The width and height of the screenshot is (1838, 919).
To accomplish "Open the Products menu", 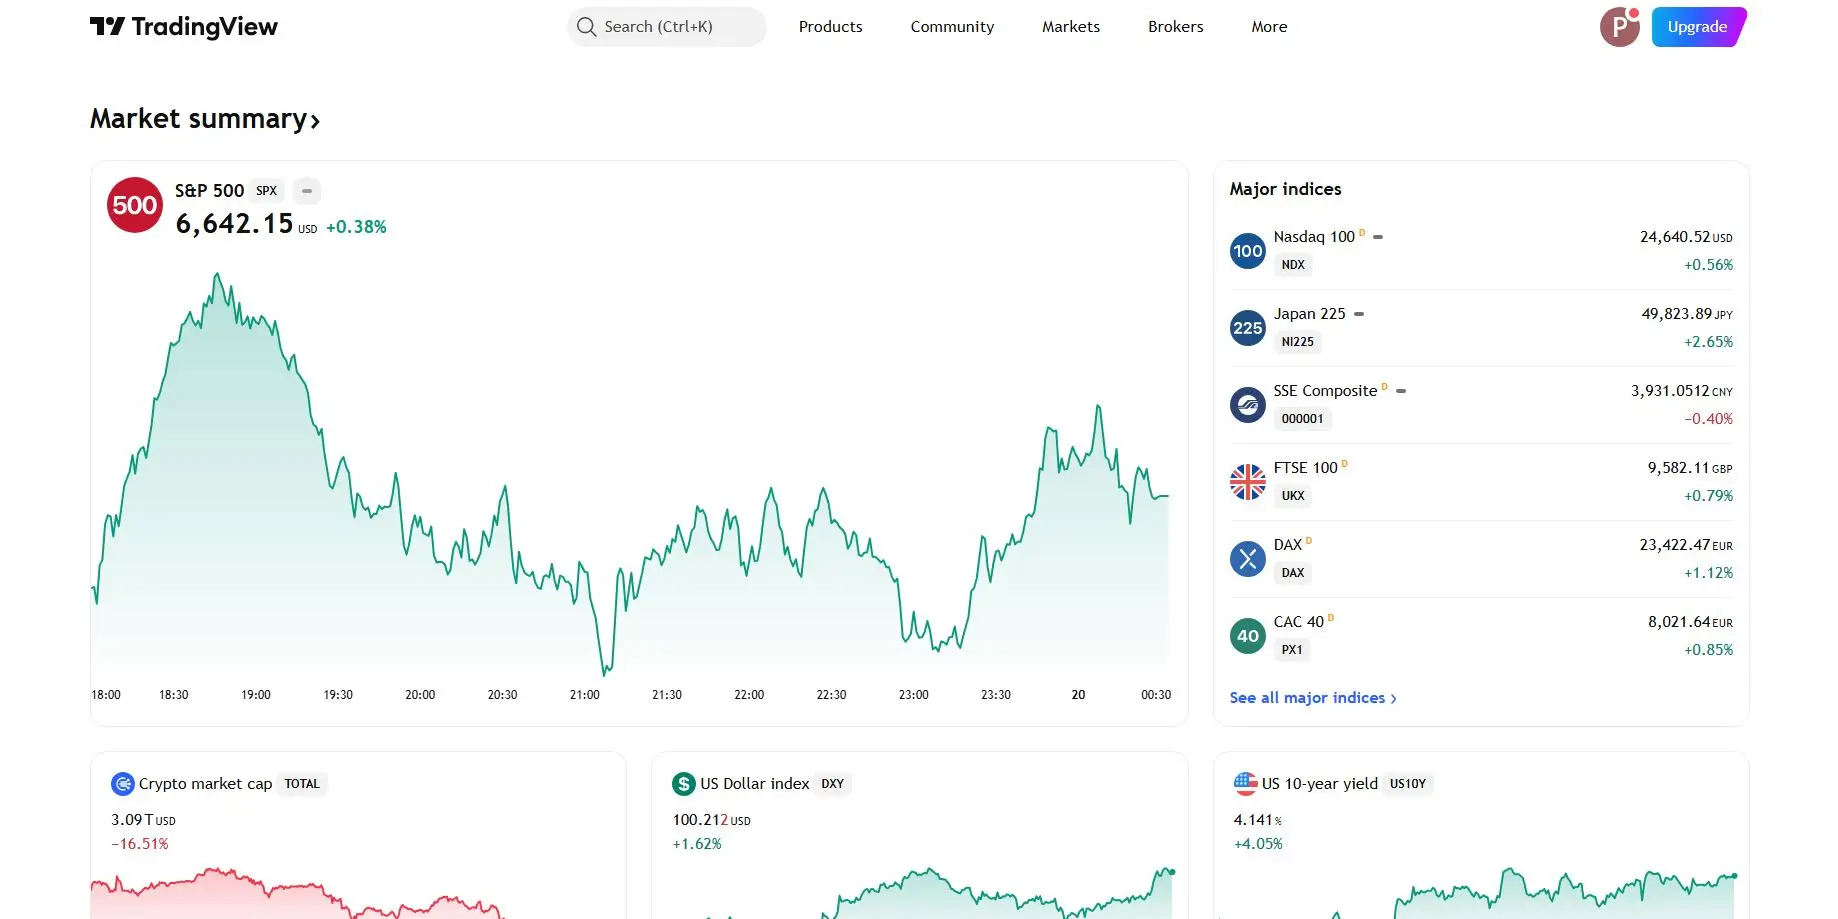I will [x=830, y=27].
